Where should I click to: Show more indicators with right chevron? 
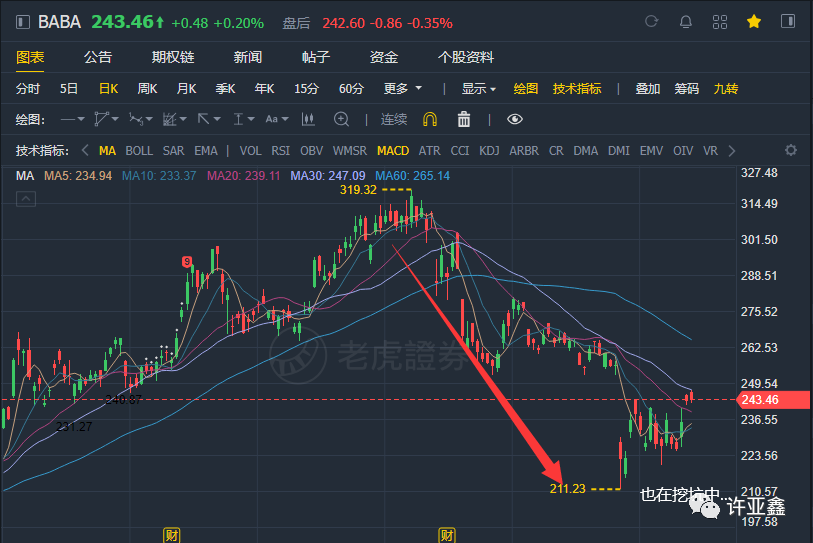tap(732, 150)
